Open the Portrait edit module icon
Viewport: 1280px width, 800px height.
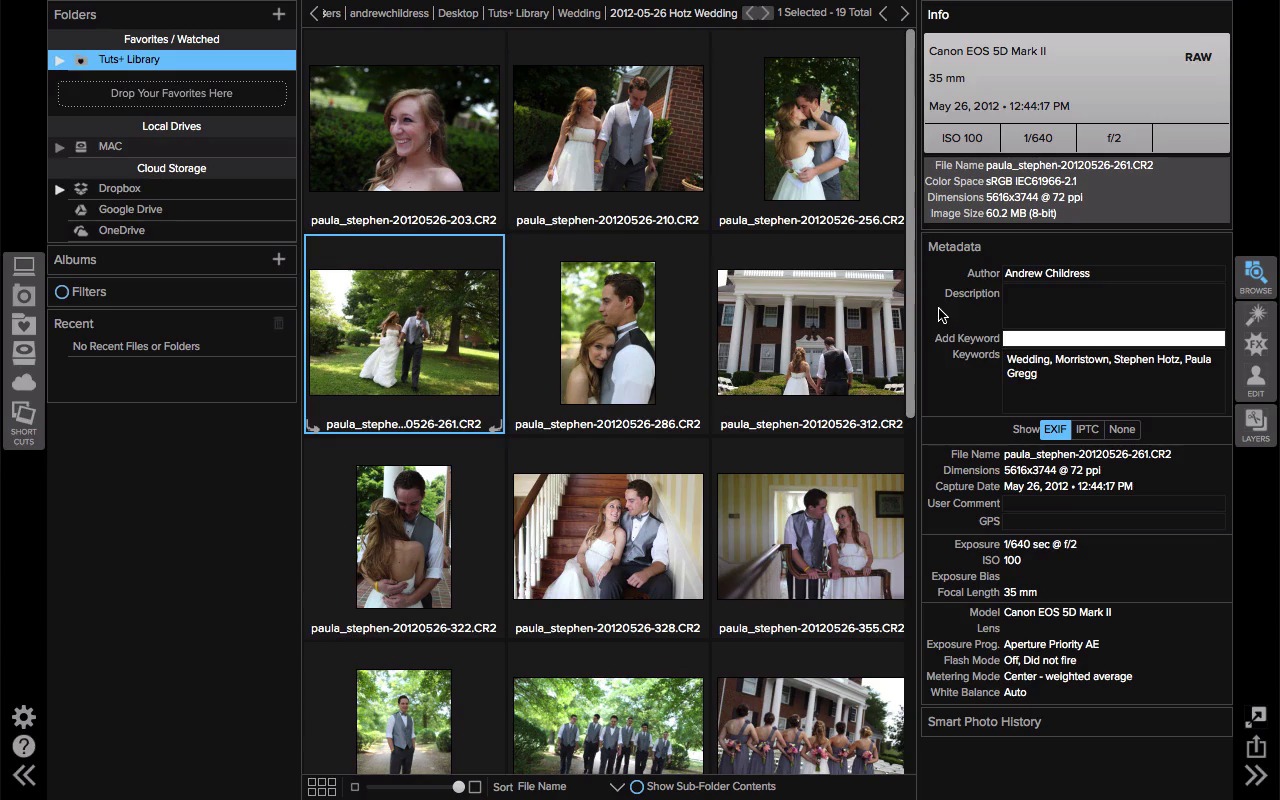[1256, 381]
